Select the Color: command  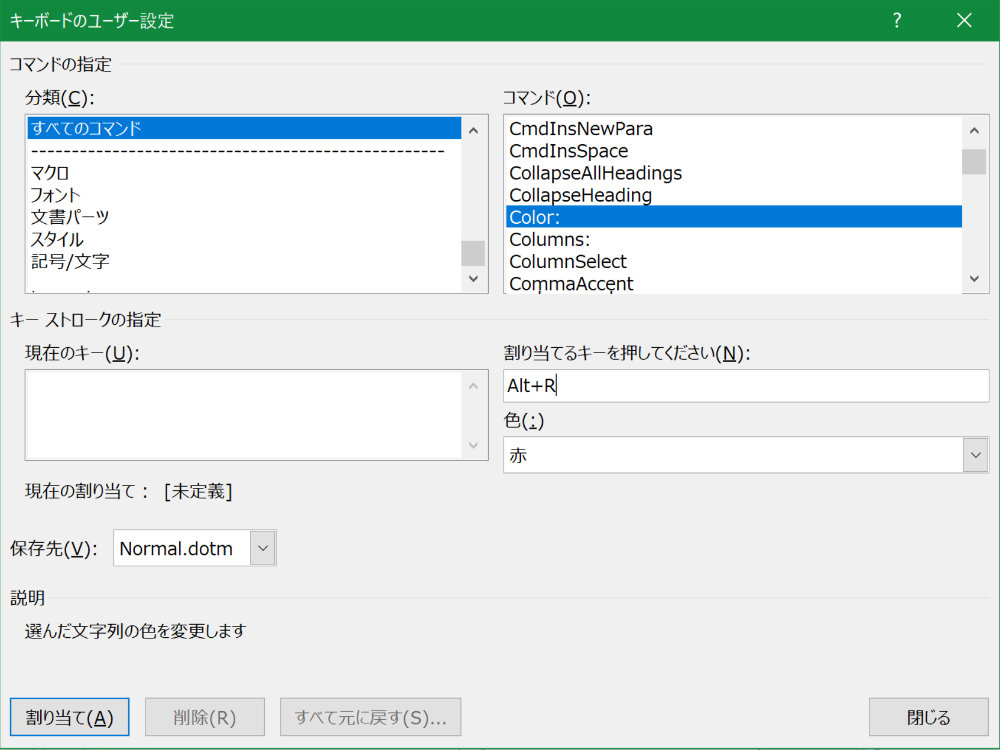pos(734,217)
